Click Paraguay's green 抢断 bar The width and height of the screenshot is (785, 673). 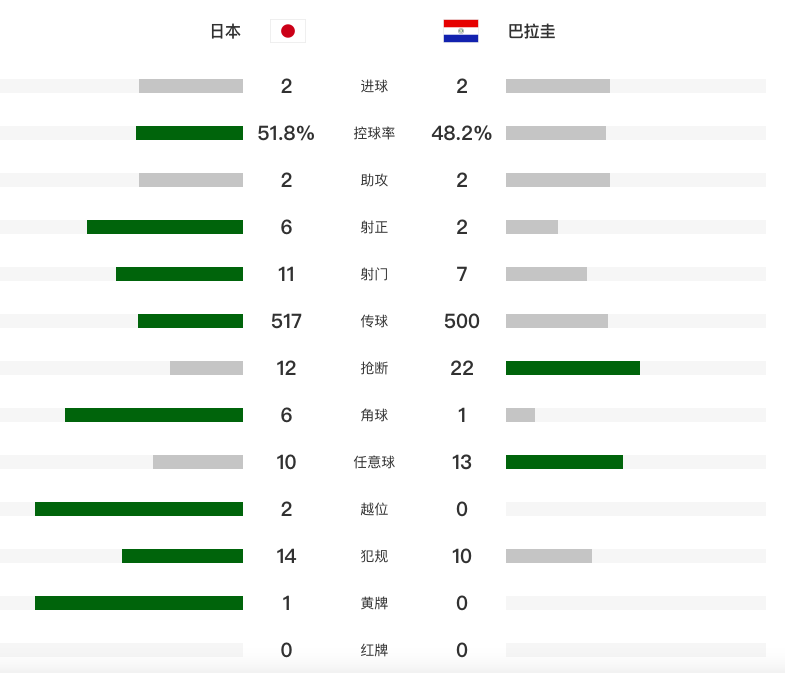572,368
